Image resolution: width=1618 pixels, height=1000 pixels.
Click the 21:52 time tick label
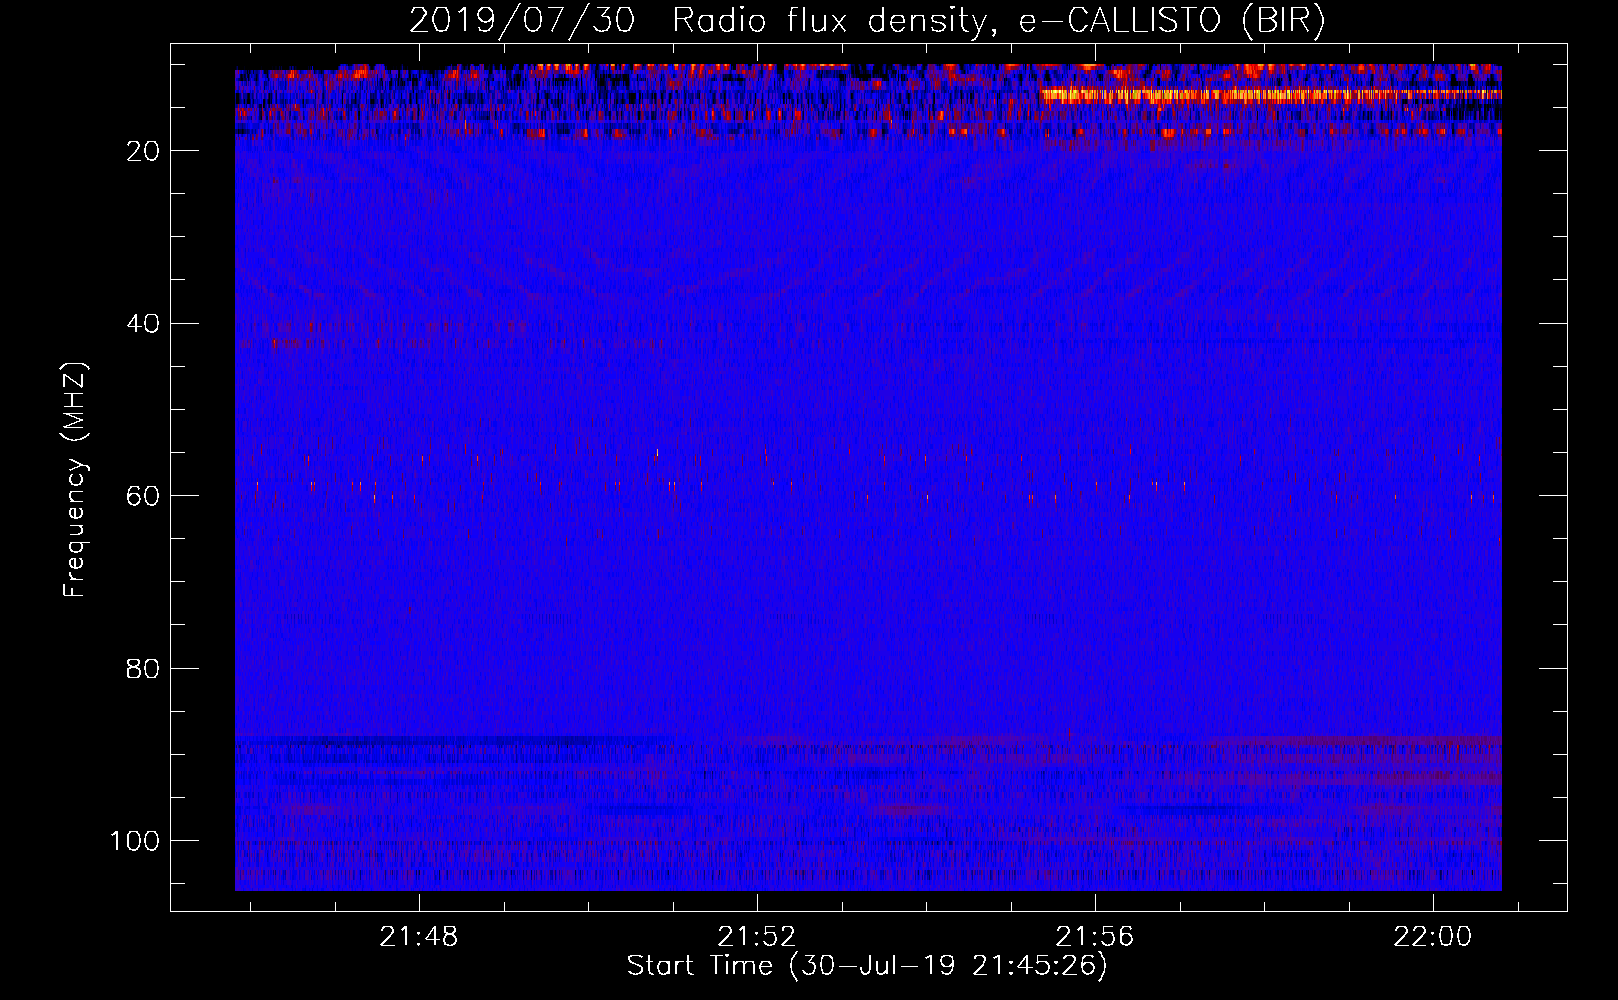(757, 937)
